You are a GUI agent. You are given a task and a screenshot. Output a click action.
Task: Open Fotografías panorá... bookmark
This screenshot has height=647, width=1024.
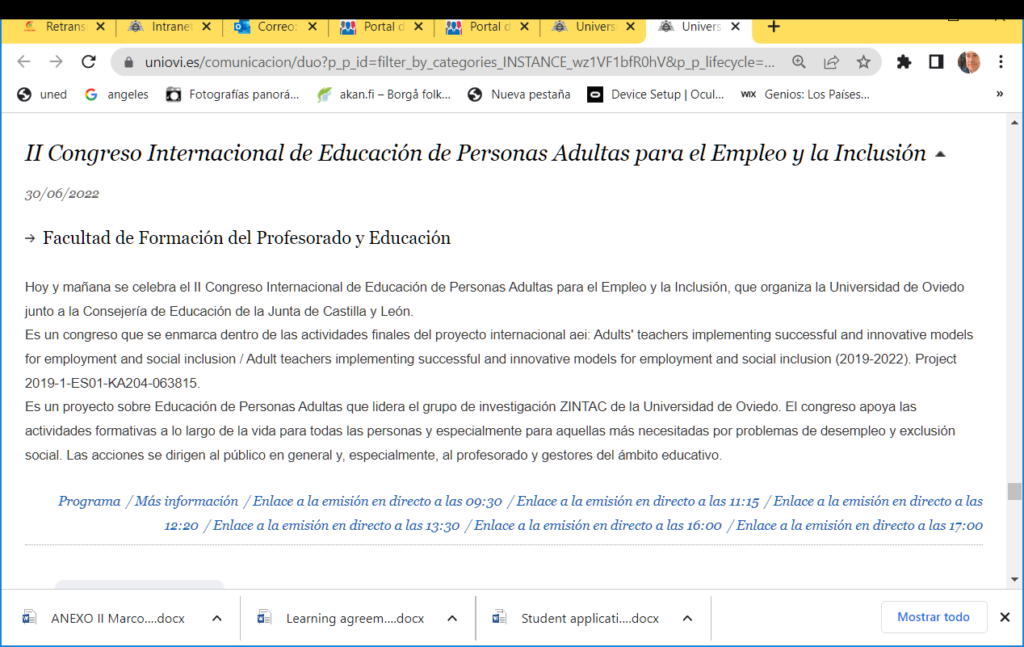(232, 95)
